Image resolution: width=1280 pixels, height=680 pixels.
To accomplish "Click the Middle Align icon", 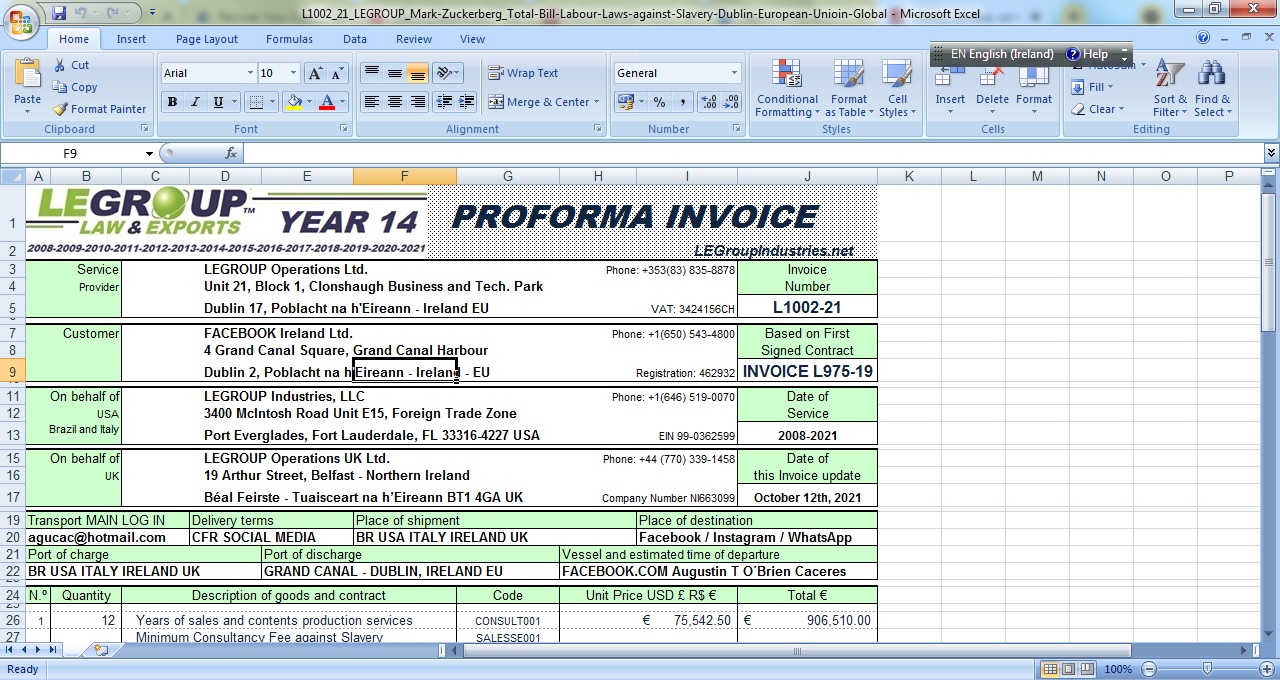I will coord(395,73).
